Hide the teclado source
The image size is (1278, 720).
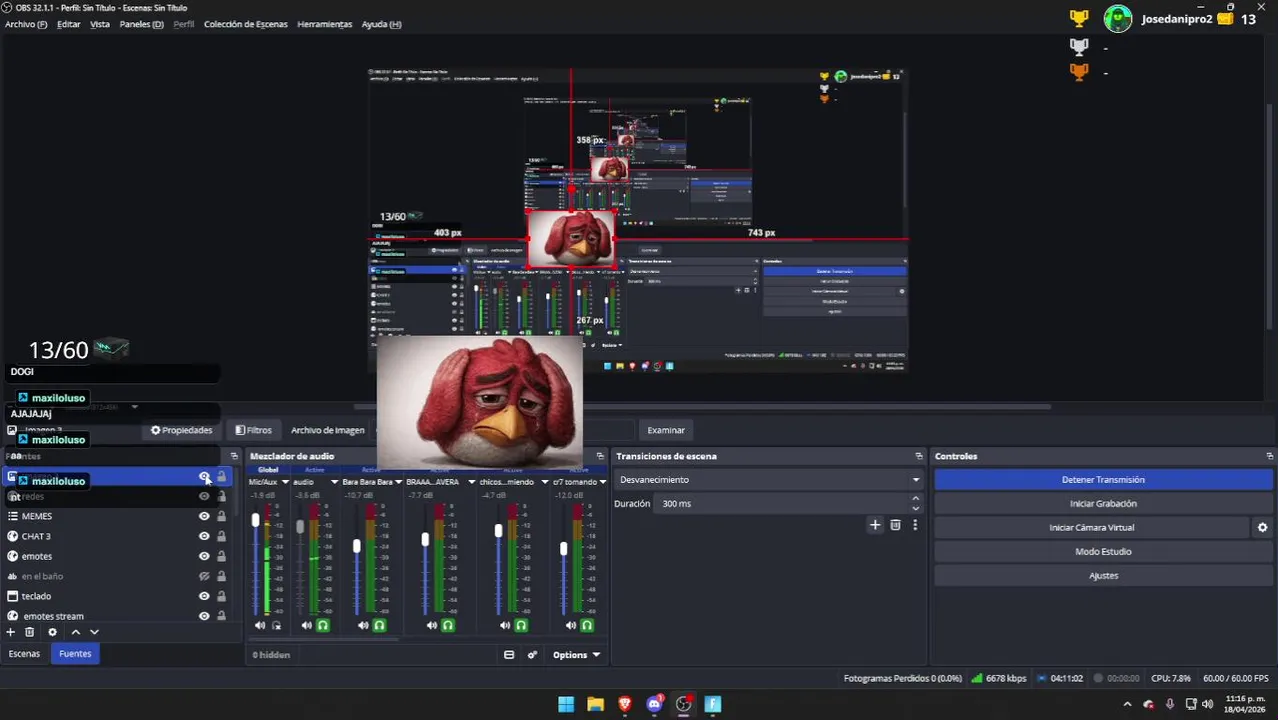click(204, 596)
